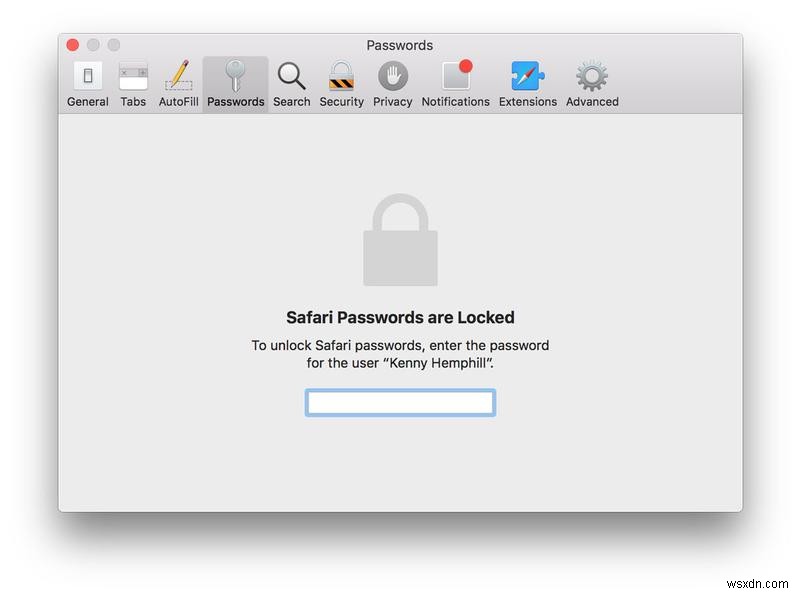The image size is (800, 594).
Task: Click the Passwords key icon
Action: pyautogui.click(x=235, y=77)
